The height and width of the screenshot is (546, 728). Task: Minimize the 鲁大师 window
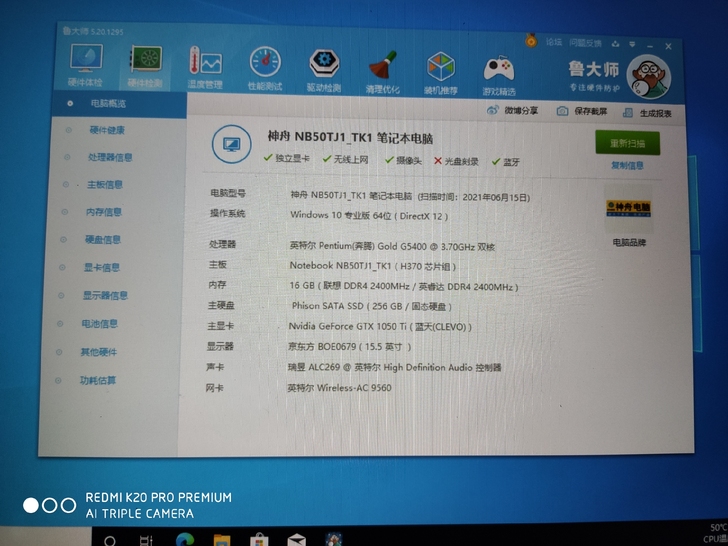(x=650, y=46)
